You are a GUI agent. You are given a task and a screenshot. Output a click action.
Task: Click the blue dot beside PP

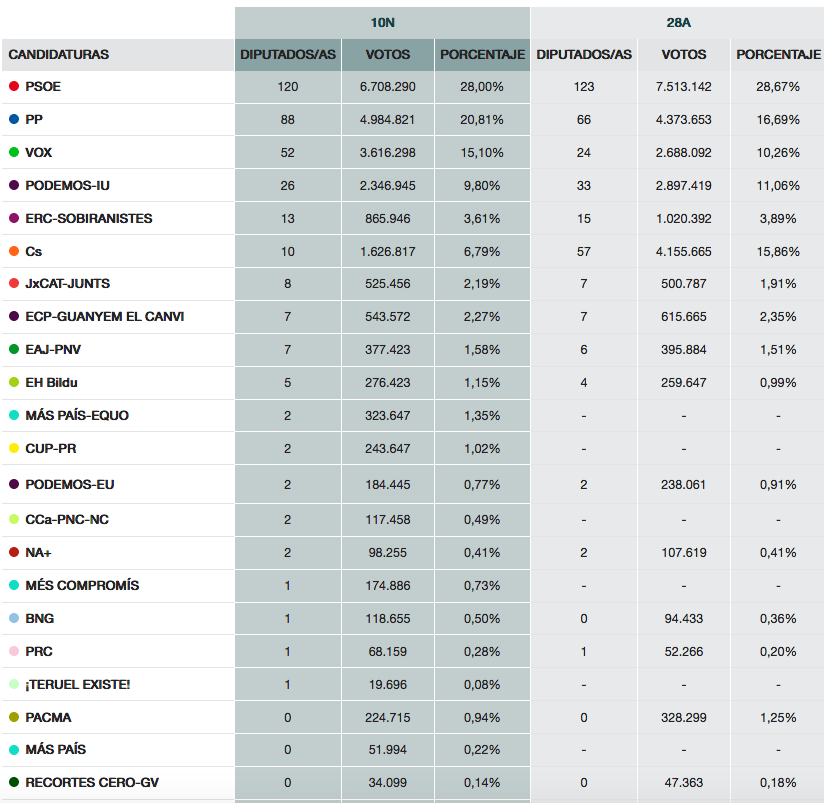point(14,119)
